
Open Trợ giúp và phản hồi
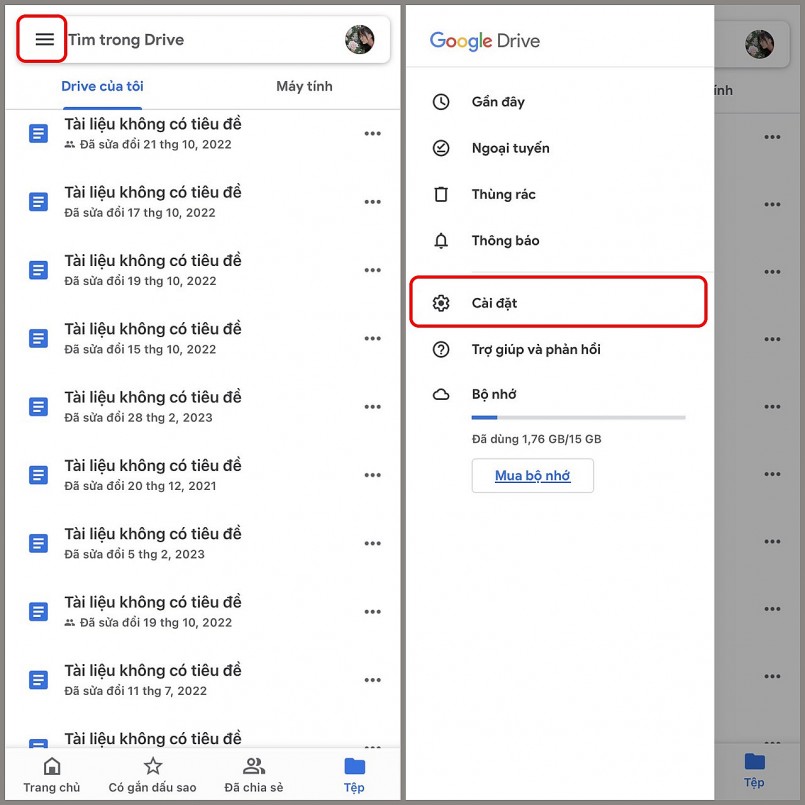coord(549,350)
